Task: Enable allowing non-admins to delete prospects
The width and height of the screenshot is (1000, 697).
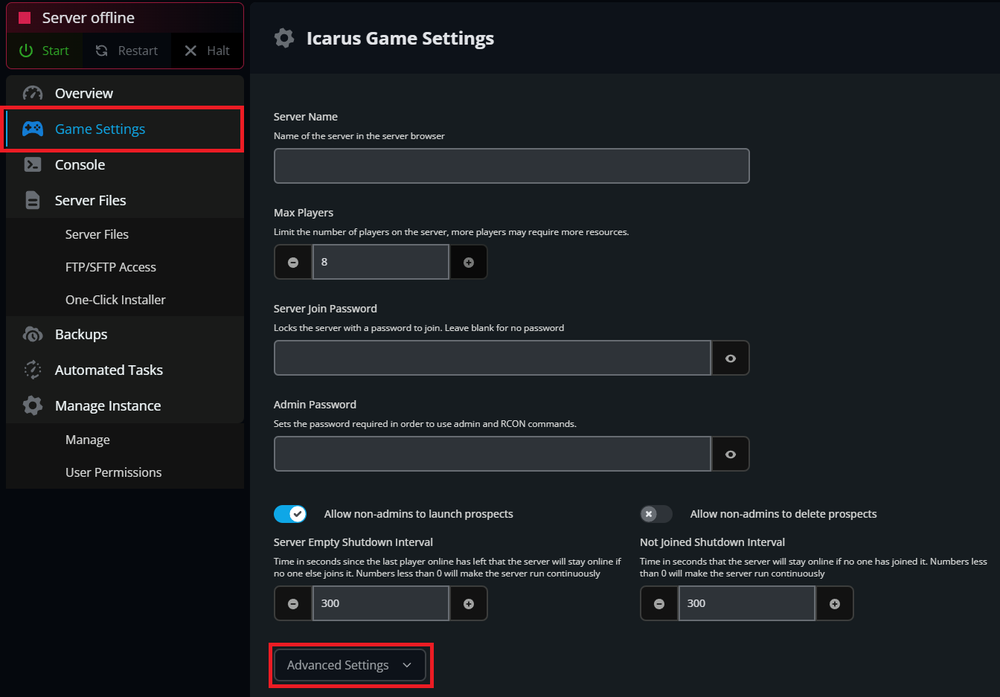Action: (x=656, y=513)
